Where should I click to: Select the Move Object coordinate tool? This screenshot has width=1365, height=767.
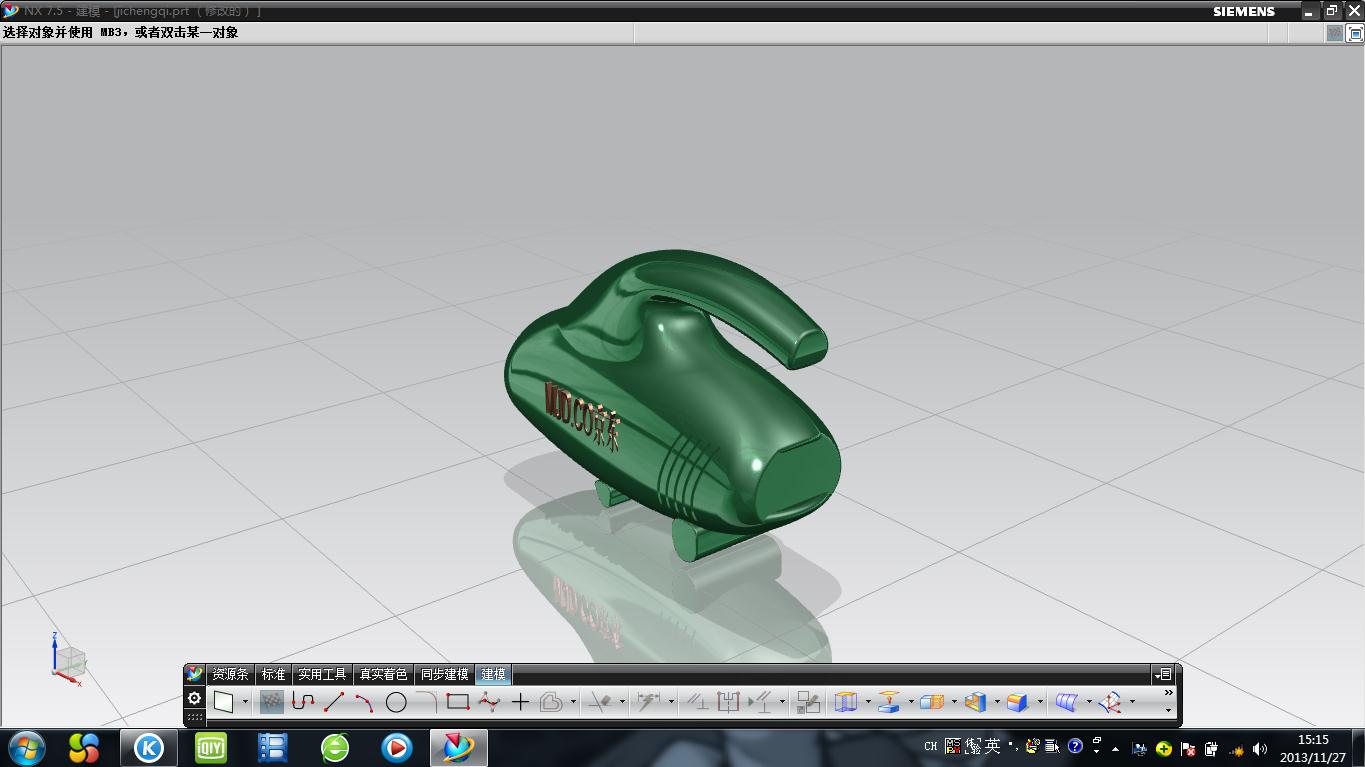click(x=1110, y=702)
